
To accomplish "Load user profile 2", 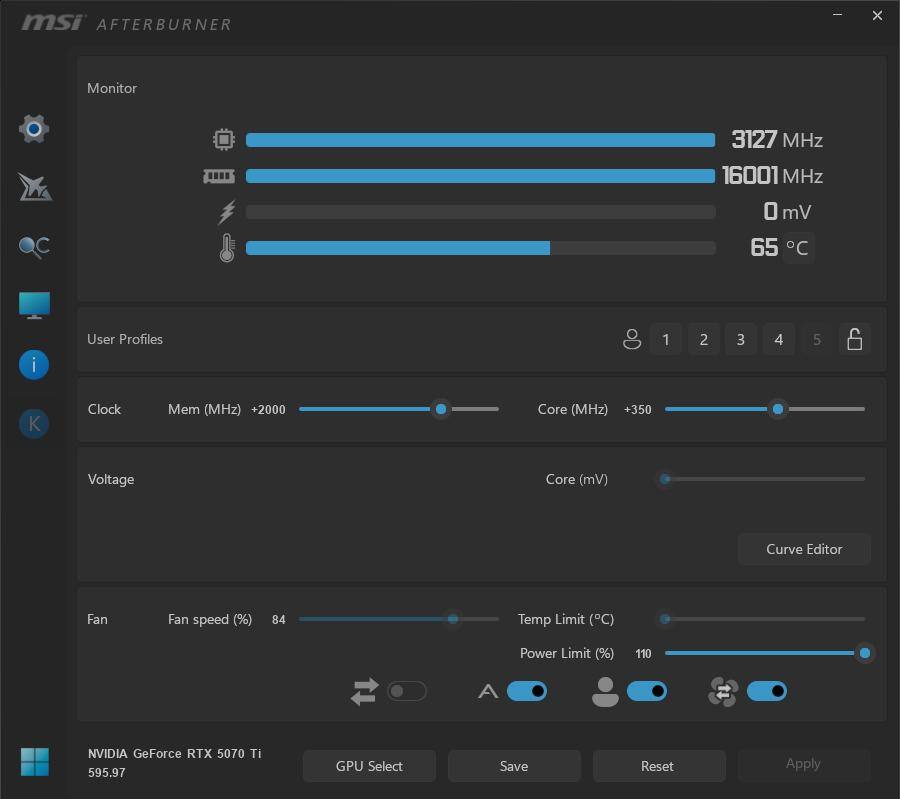I will [704, 339].
